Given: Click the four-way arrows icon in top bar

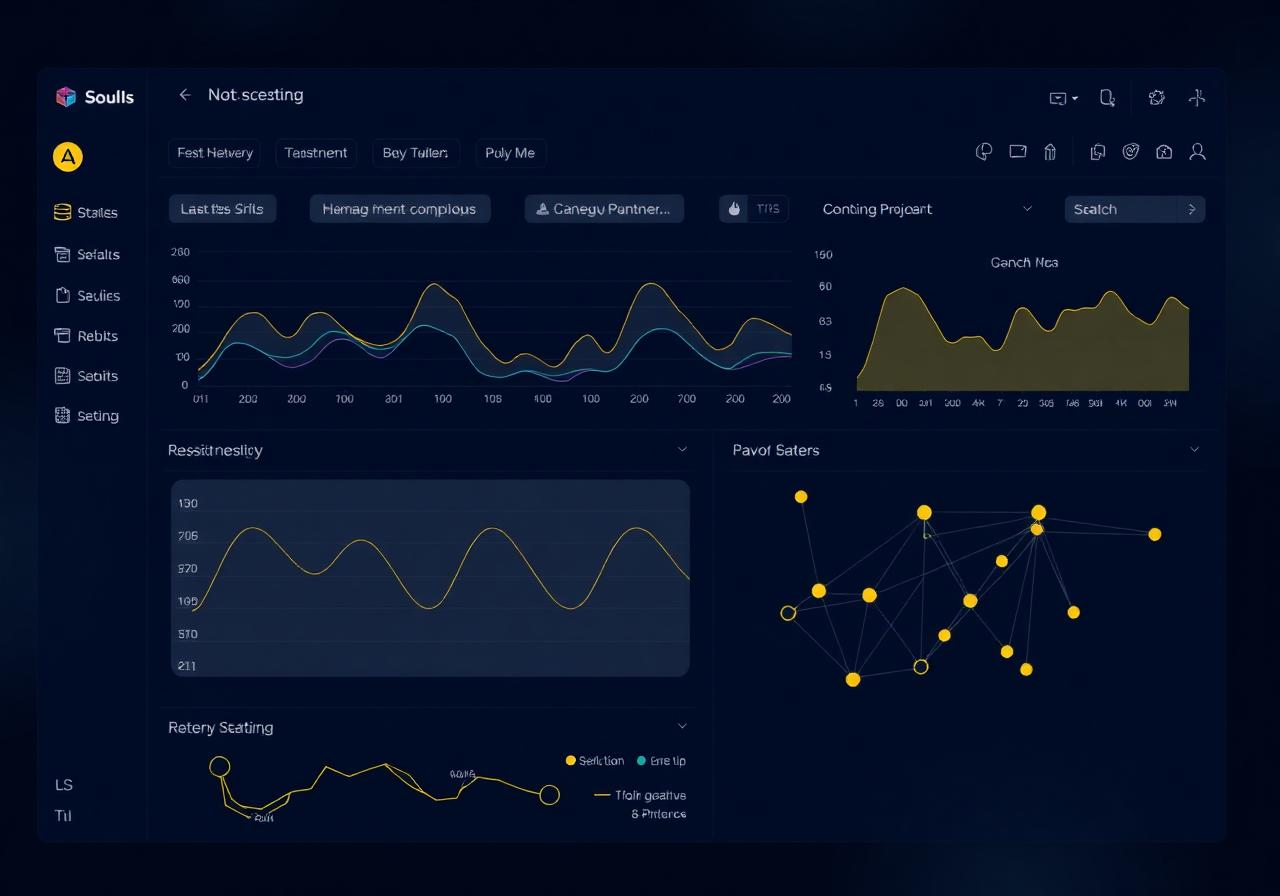Looking at the screenshot, I should coord(1197,97).
